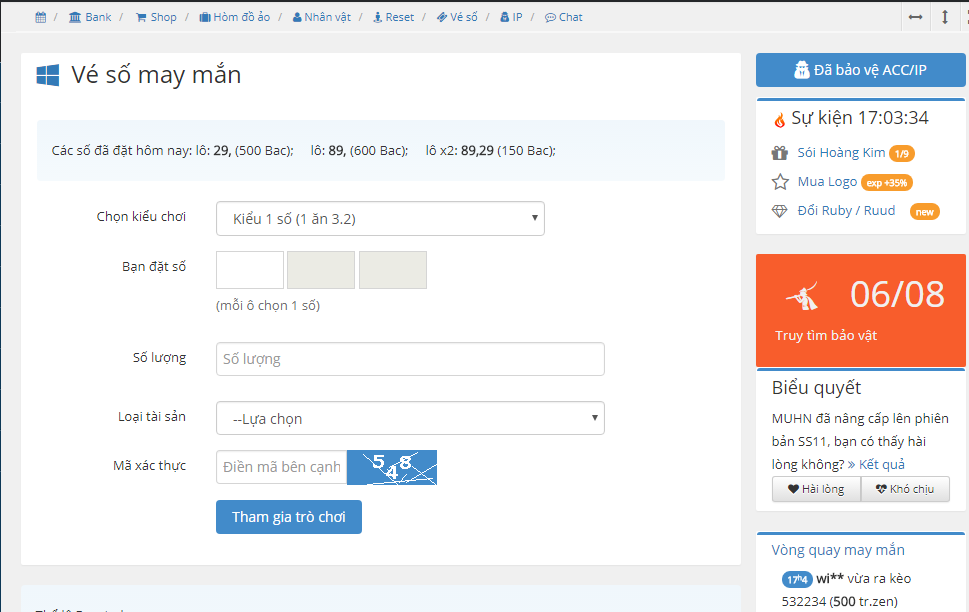Click the star icon beside Mua Logo
This screenshot has width=969, height=612.
click(x=780, y=182)
